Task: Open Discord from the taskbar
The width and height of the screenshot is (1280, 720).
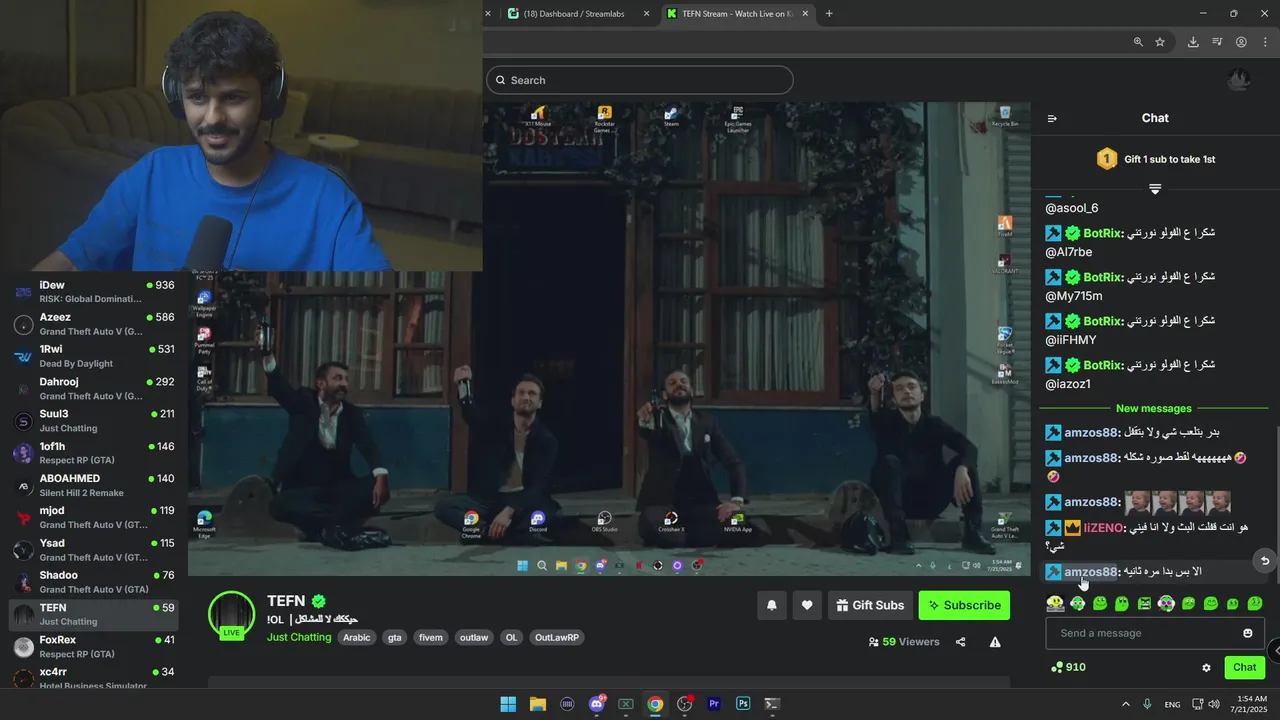Action: click(x=597, y=704)
